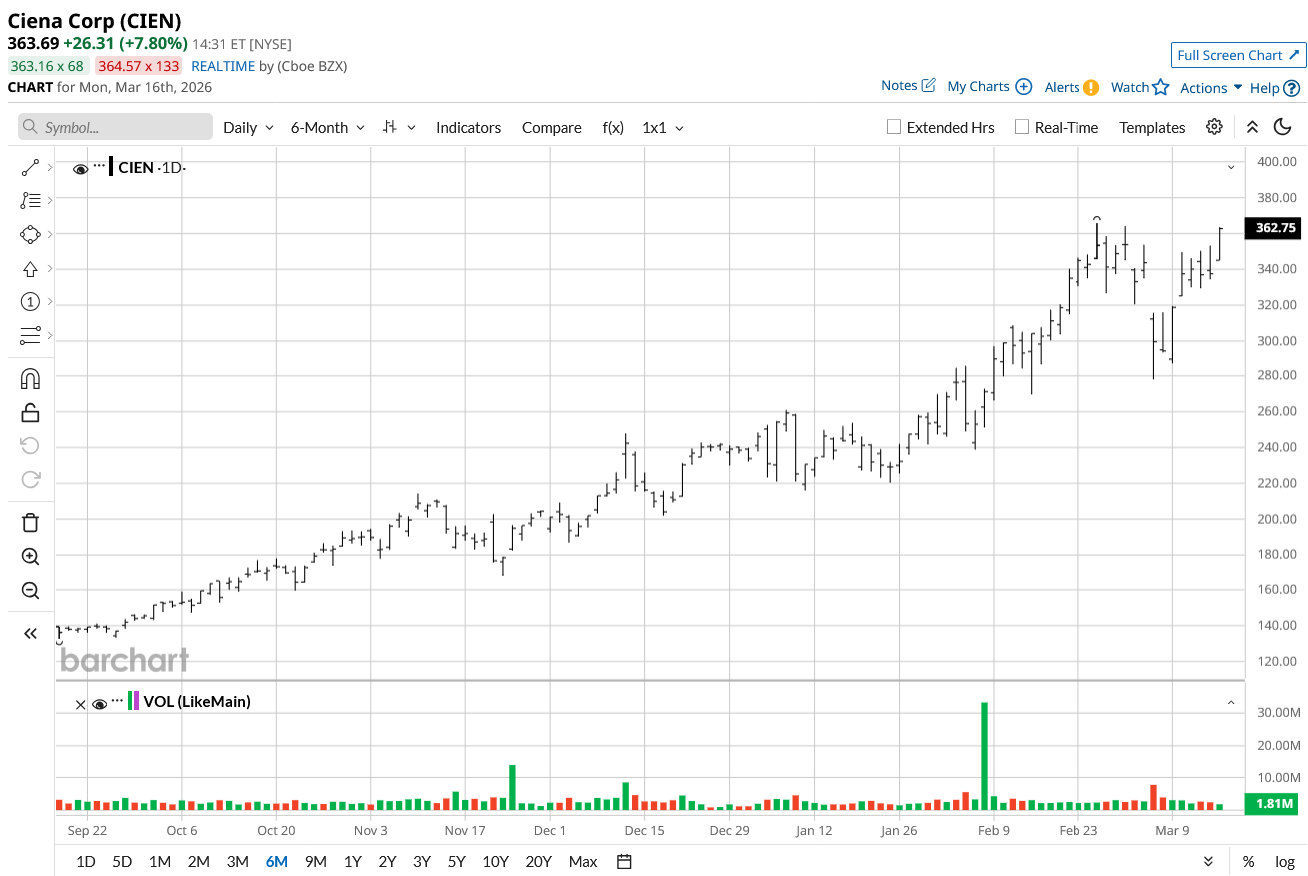Click the REALTIME link
Viewport: 1308px width, 876px height.
pos(223,66)
